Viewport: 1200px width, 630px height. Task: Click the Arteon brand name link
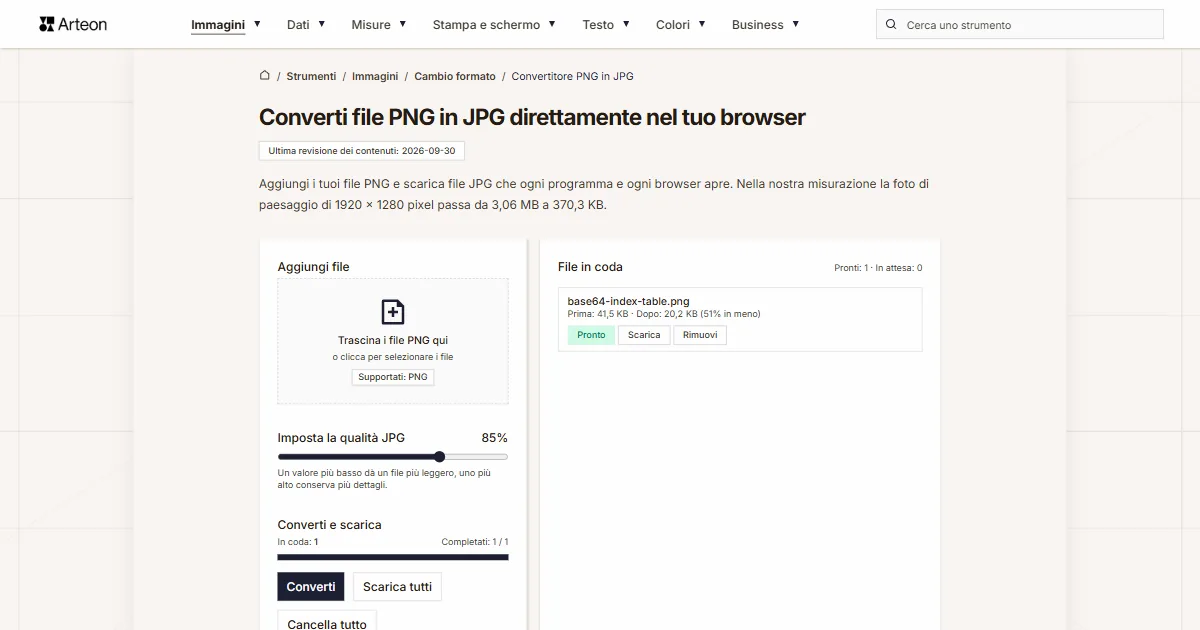pyautogui.click(x=83, y=24)
